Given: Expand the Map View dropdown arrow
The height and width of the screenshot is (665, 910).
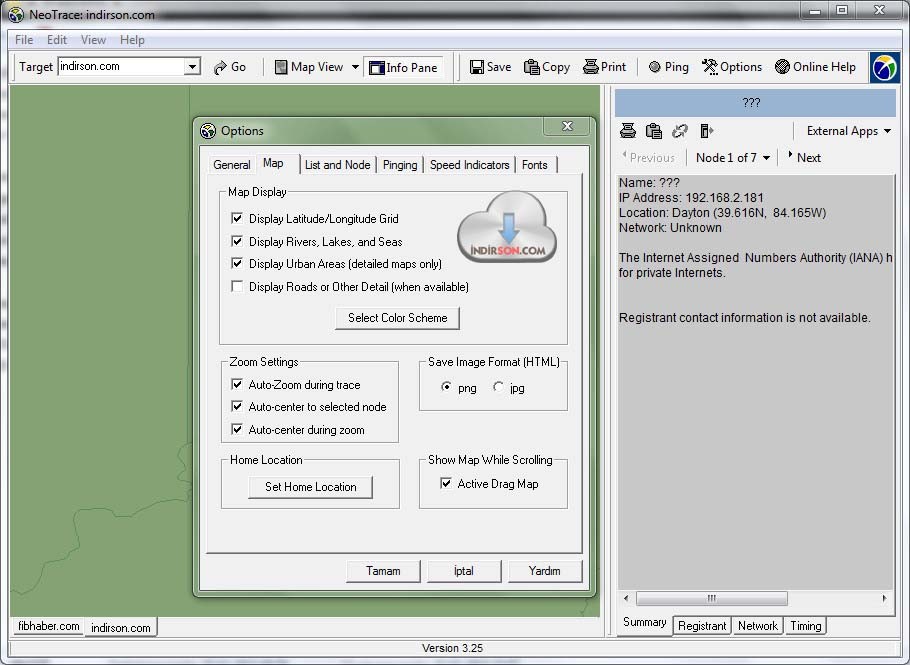Looking at the screenshot, I should 355,67.
